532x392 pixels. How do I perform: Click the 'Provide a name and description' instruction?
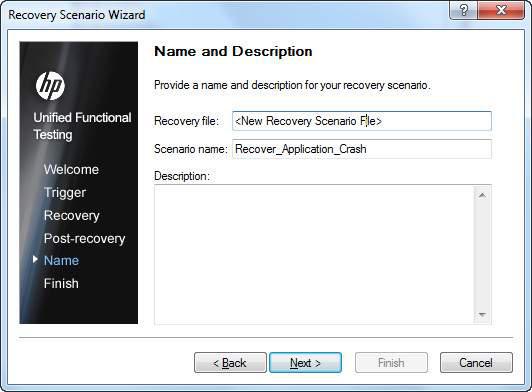292,85
